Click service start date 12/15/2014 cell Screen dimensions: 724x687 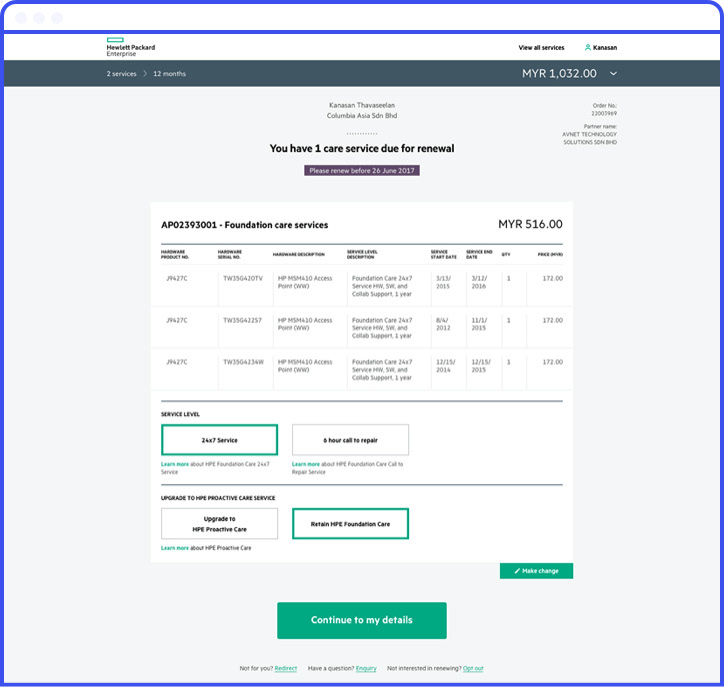point(446,366)
